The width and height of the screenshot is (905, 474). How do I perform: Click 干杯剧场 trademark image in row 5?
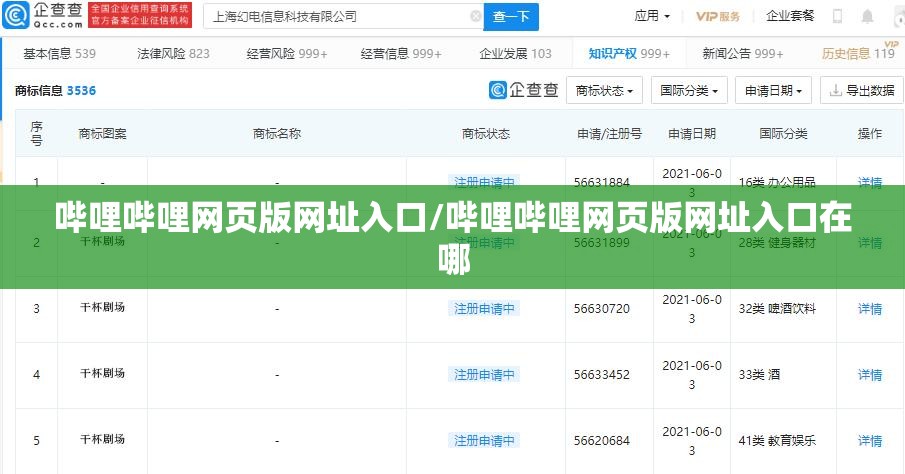[x=102, y=439]
